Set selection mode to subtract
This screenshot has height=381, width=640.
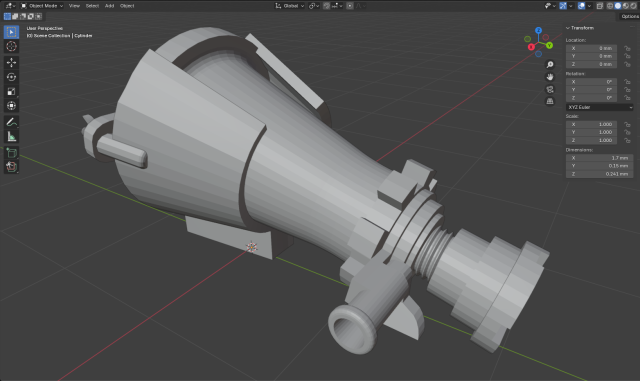pyautogui.click(x=22, y=16)
